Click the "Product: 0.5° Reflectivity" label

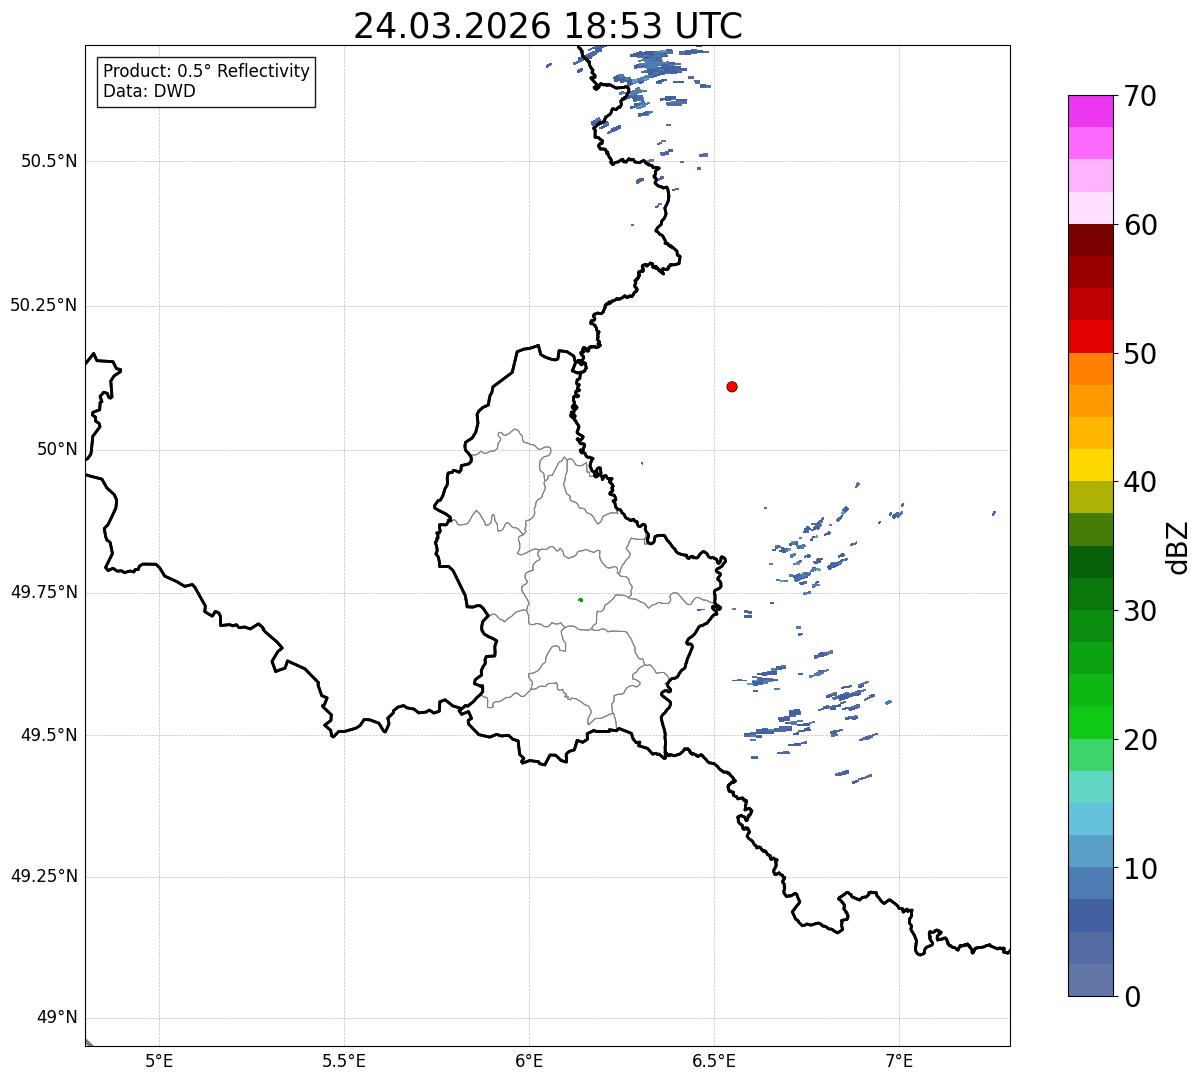[206, 72]
